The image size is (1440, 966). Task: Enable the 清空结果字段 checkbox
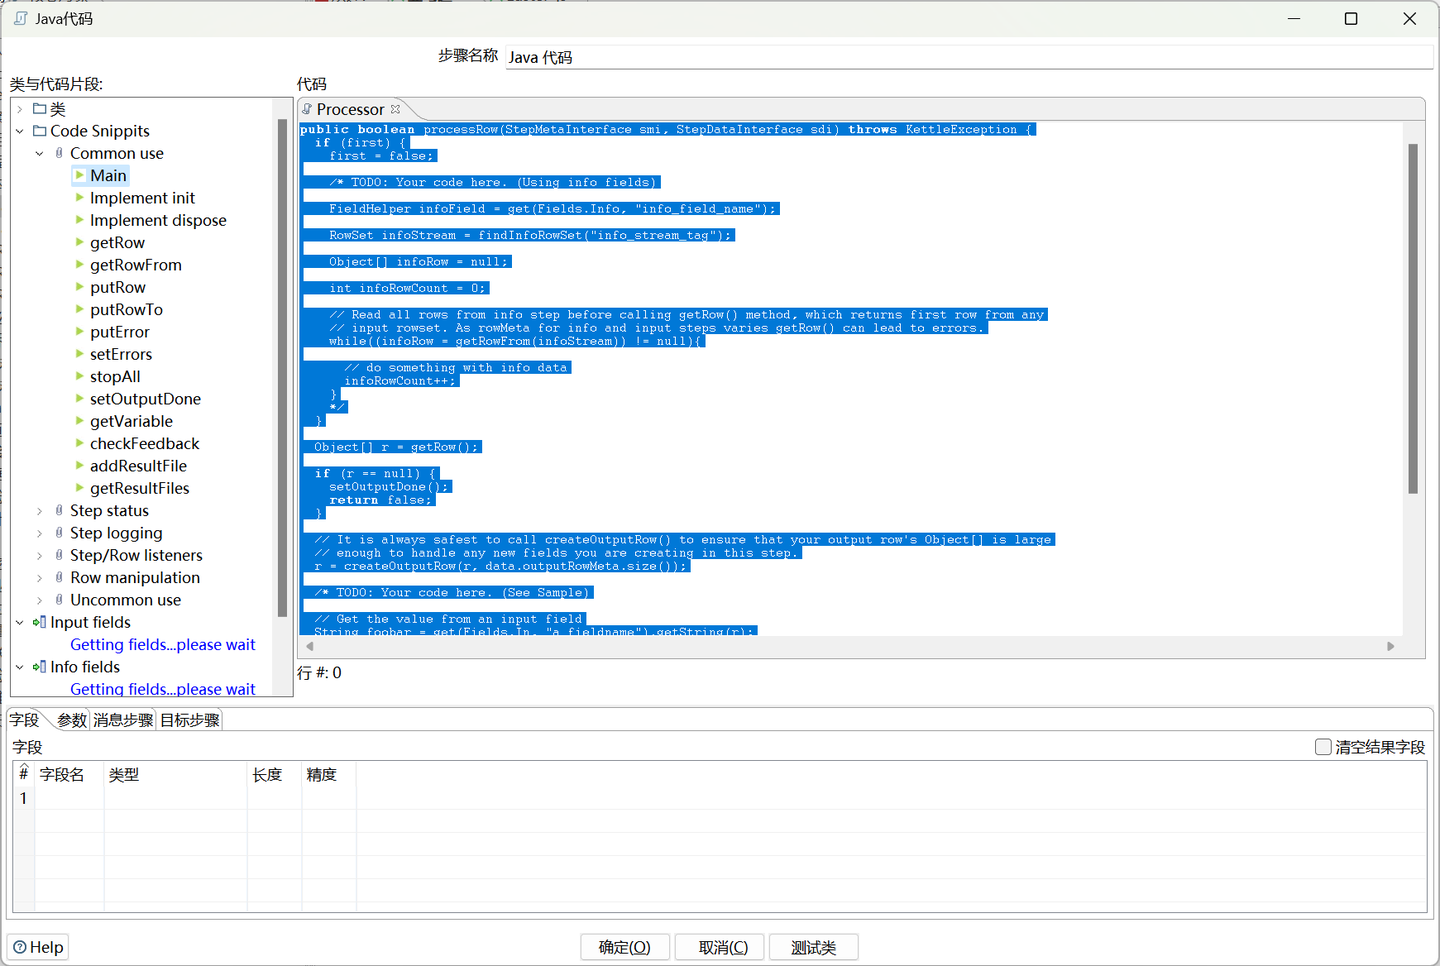pos(1324,746)
